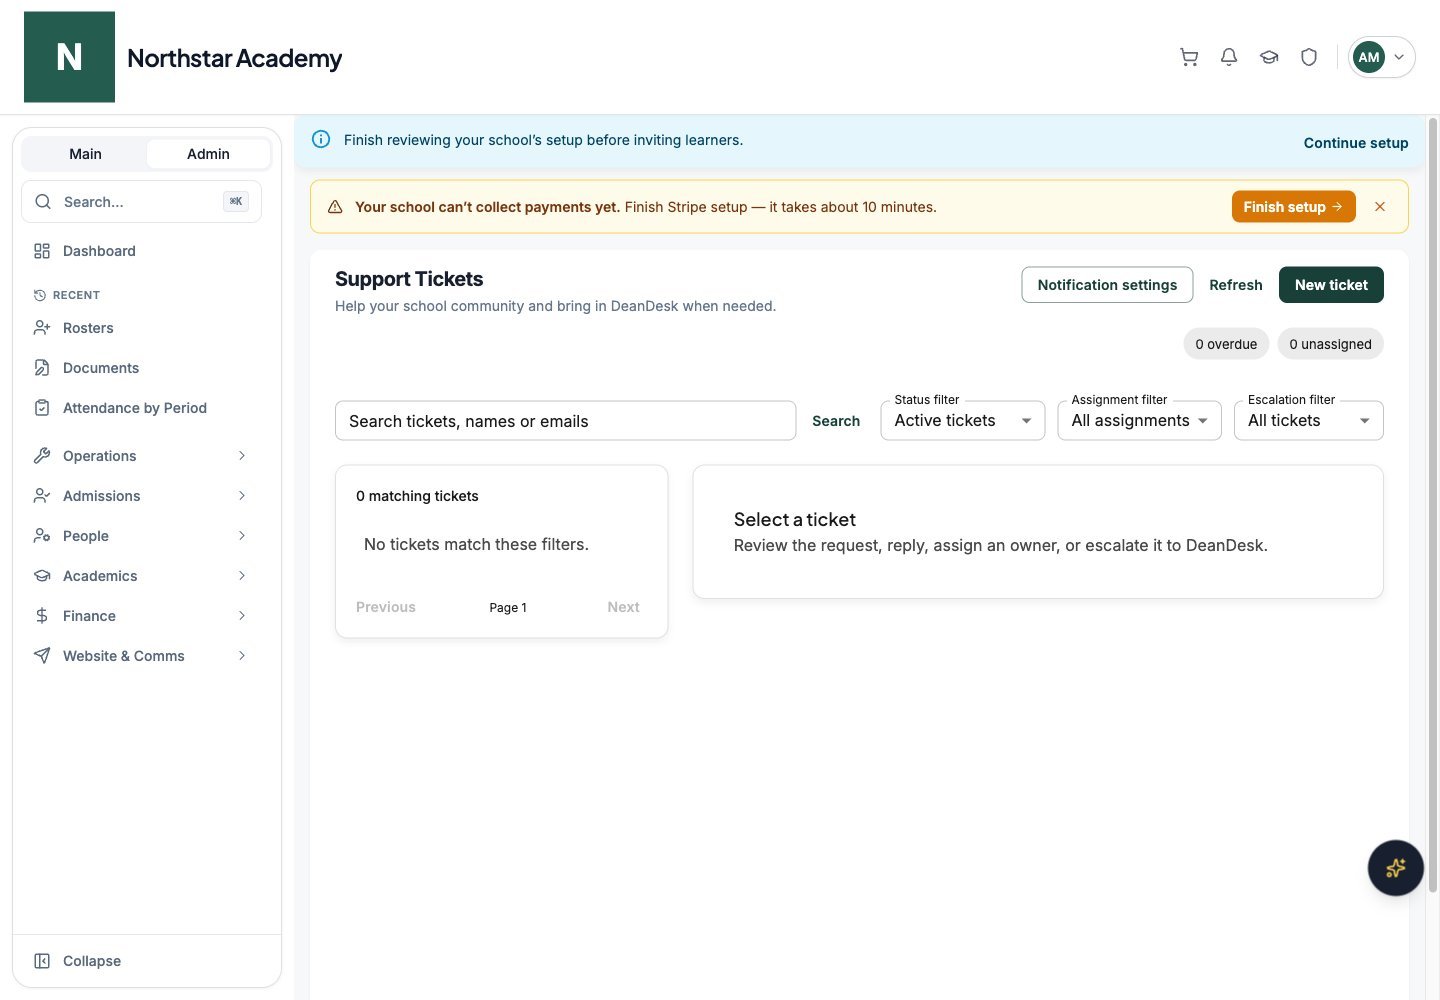The width and height of the screenshot is (1440, 1000).
Task: Click the Website & Comms paper-plane icon
Action: tap(42, 656)
